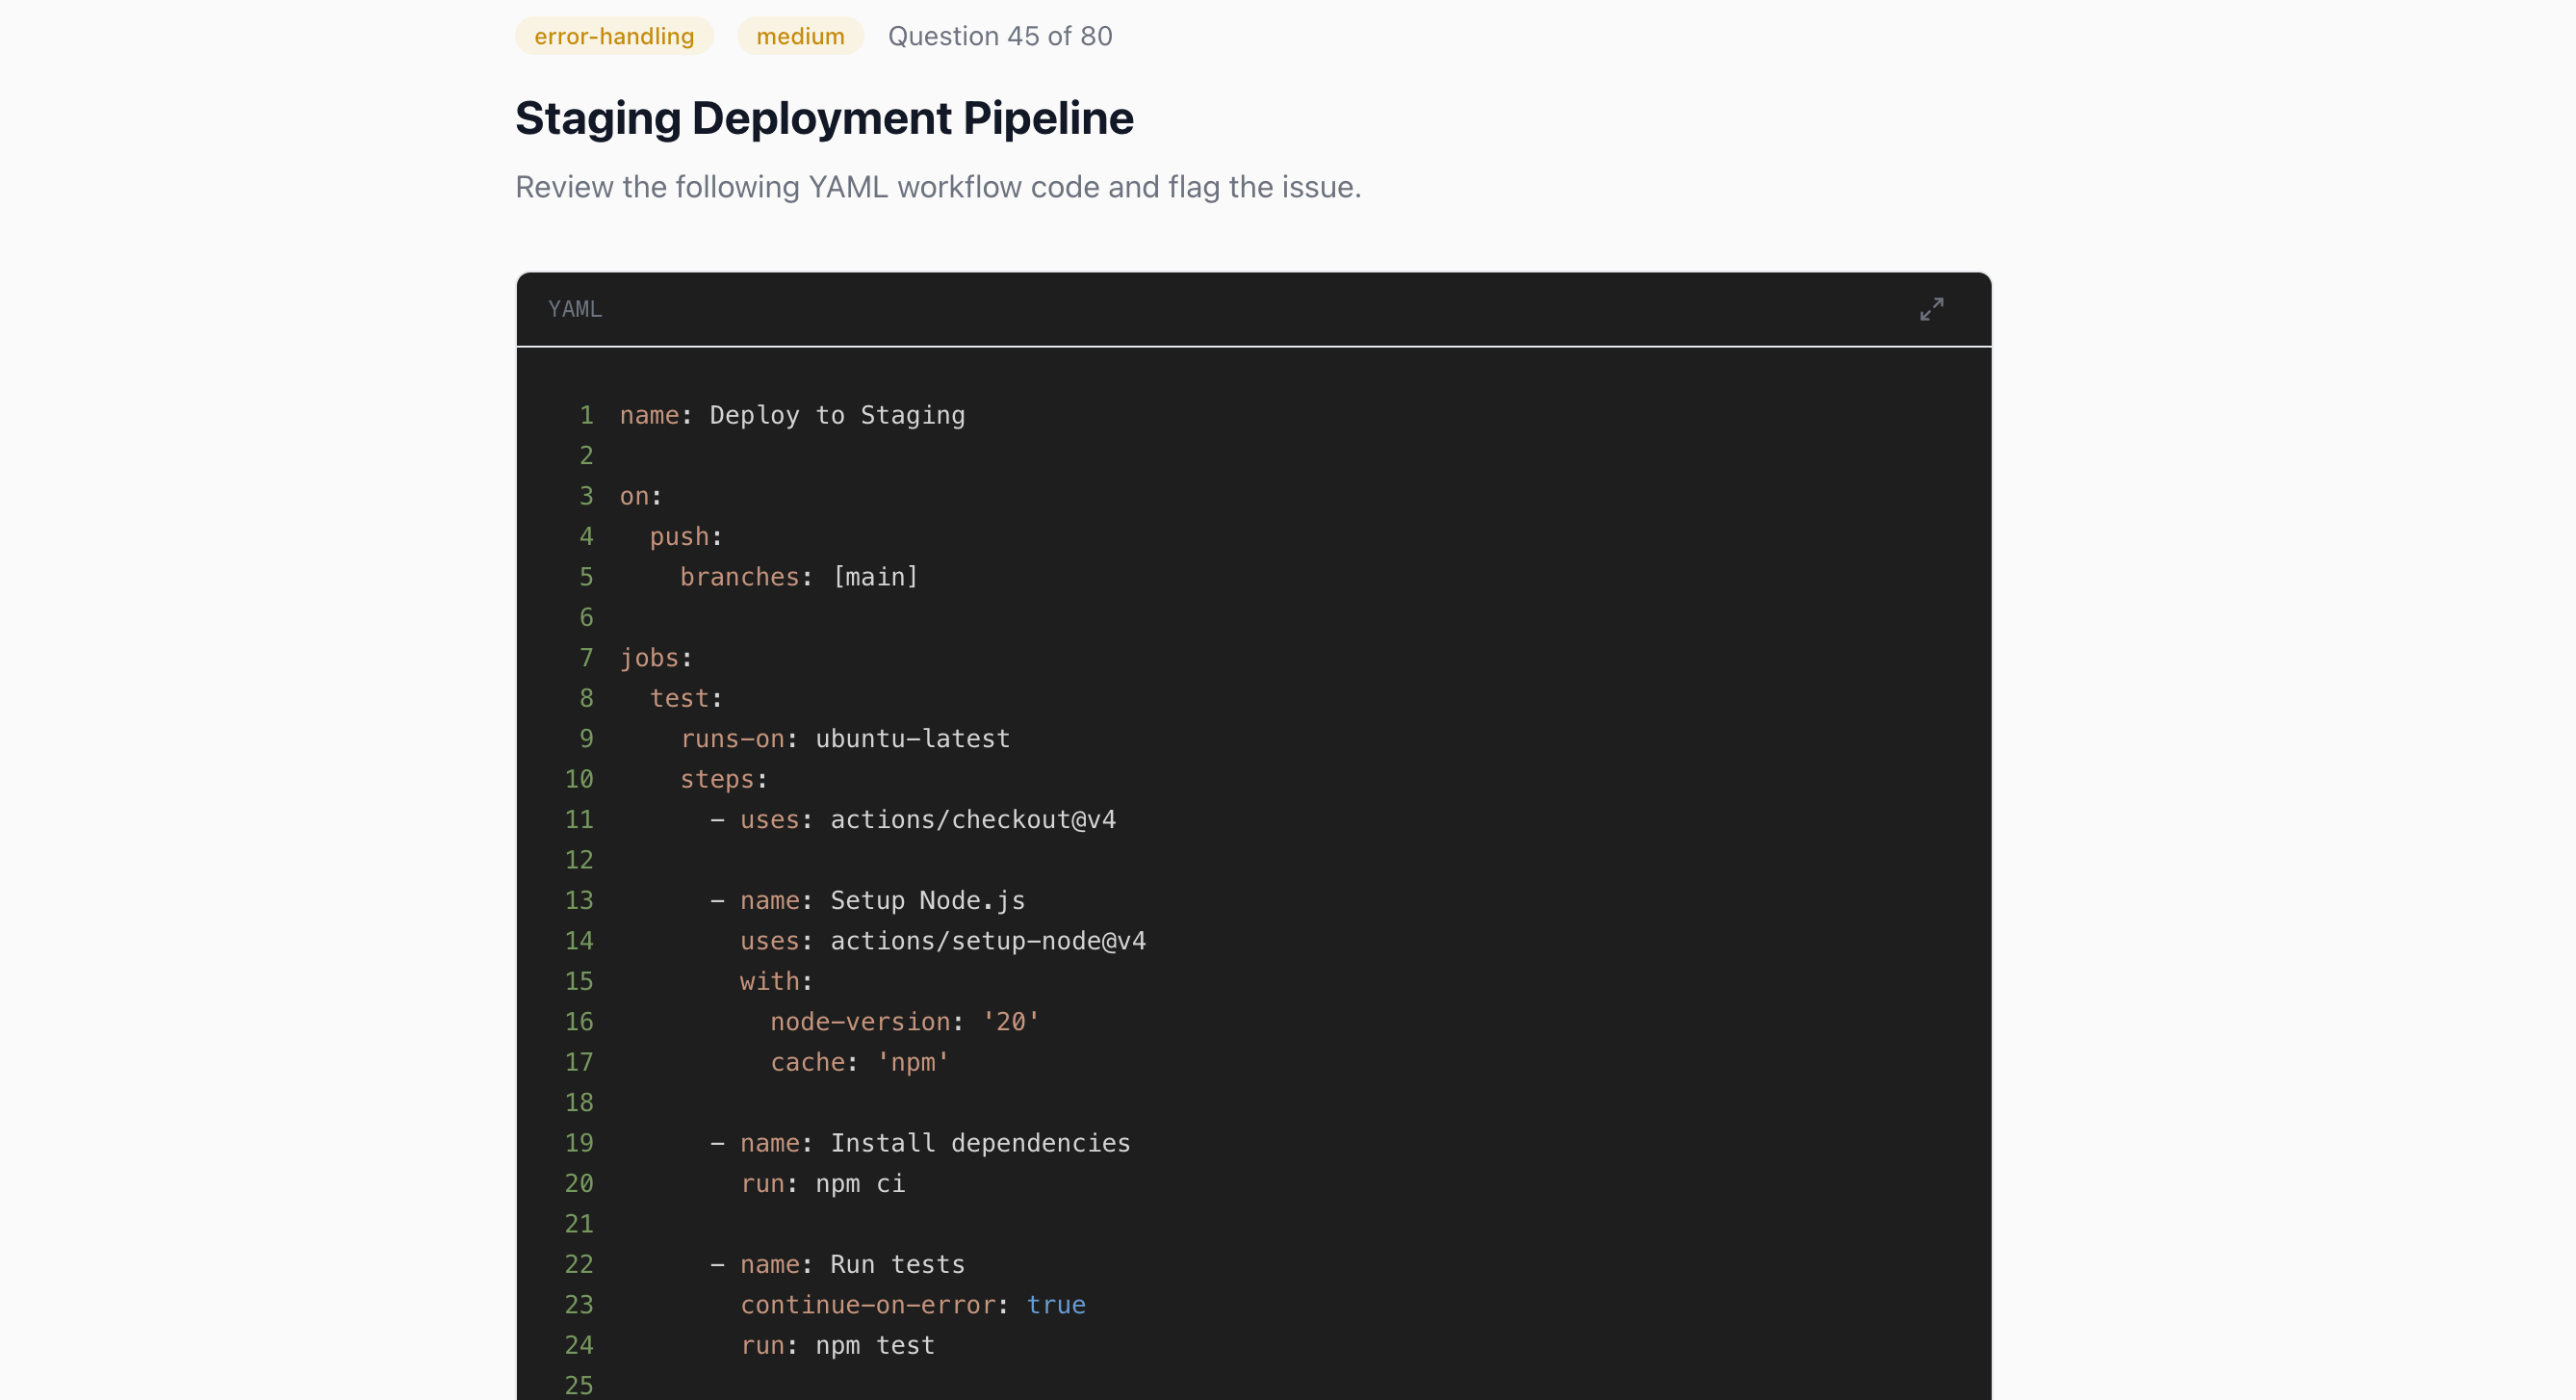Select the true value on line 23

click(x=1056, y=1305)
